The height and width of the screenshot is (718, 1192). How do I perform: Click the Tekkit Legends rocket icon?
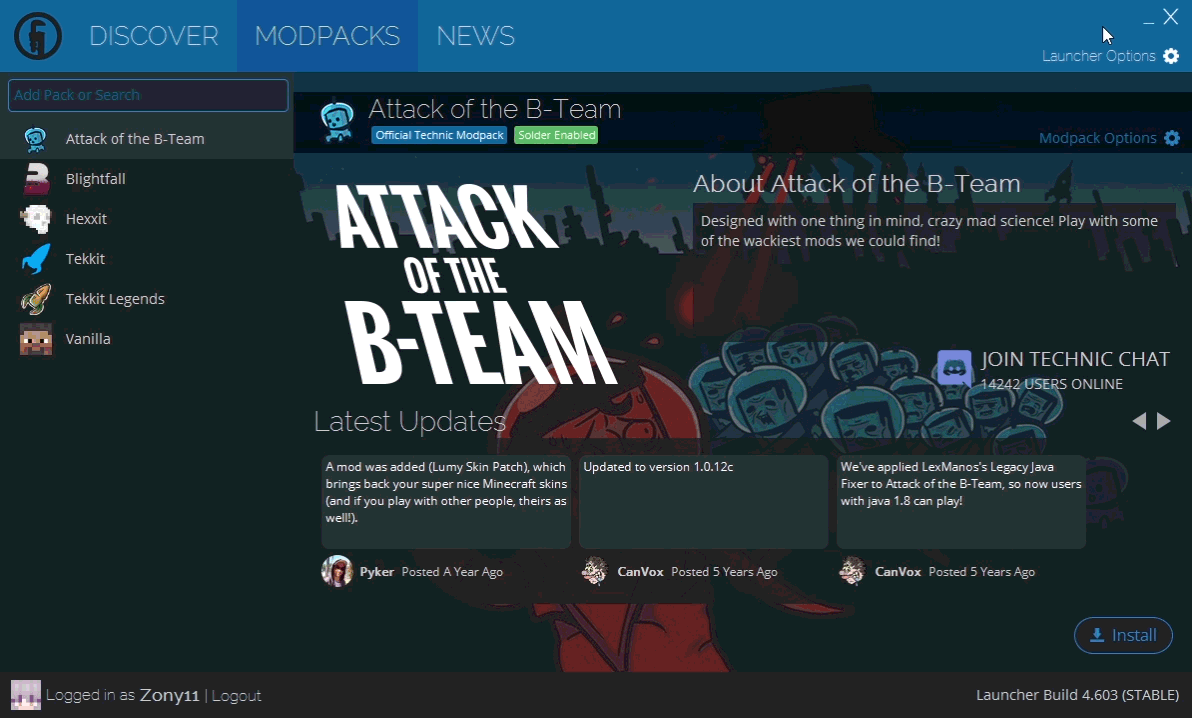pyautogui.click(x=35, y=299)
